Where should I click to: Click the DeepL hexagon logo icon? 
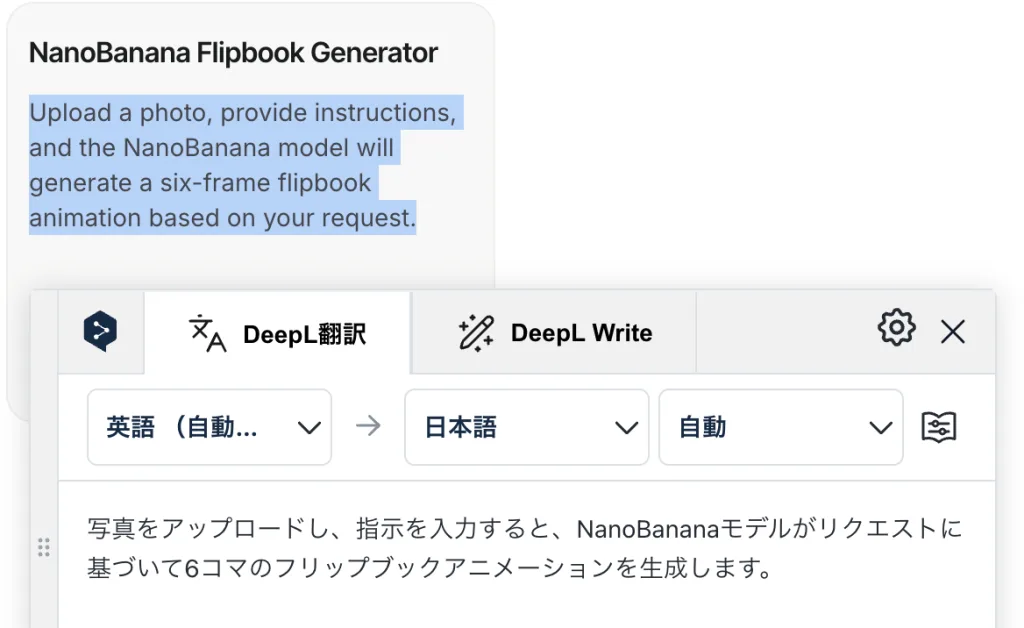(x=100, y=332)
